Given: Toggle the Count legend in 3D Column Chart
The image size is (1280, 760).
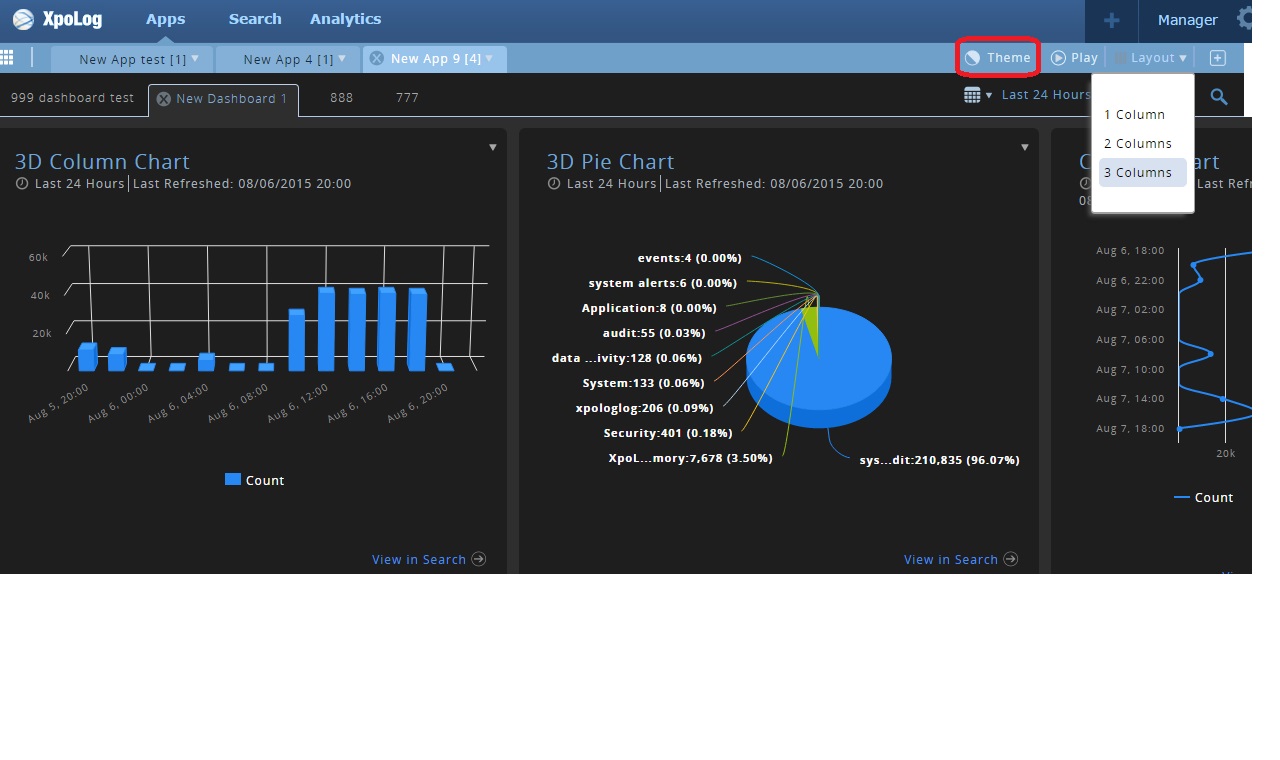Looking at the screenshot, I should [255, 481].
